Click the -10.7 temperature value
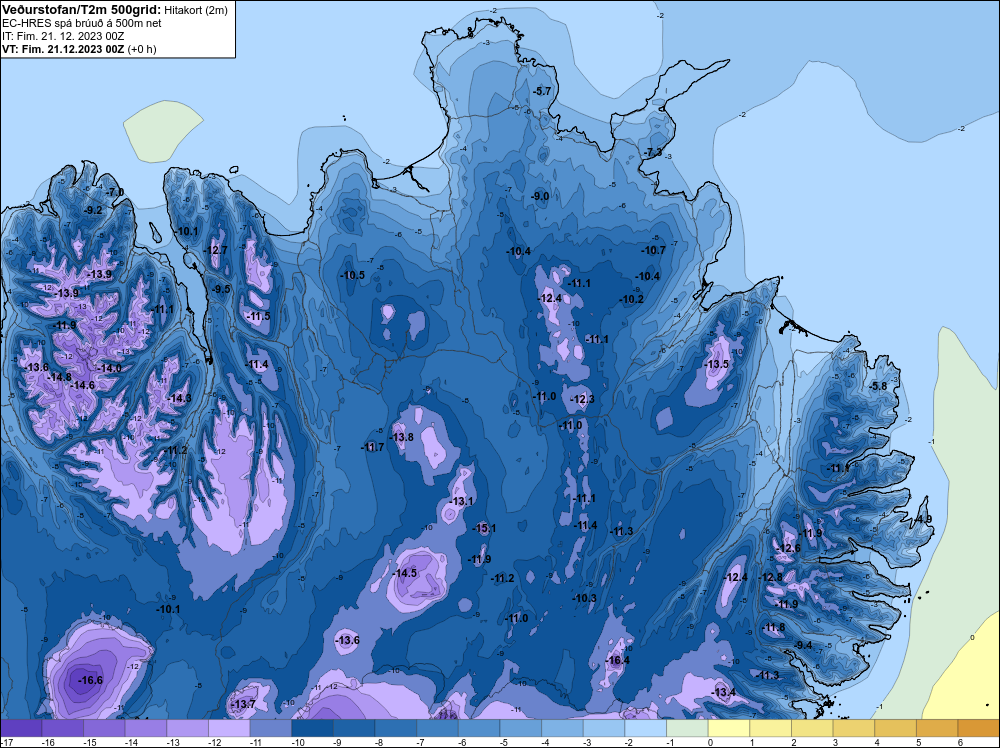This screenshot has height=748, width=1000. 653,250
